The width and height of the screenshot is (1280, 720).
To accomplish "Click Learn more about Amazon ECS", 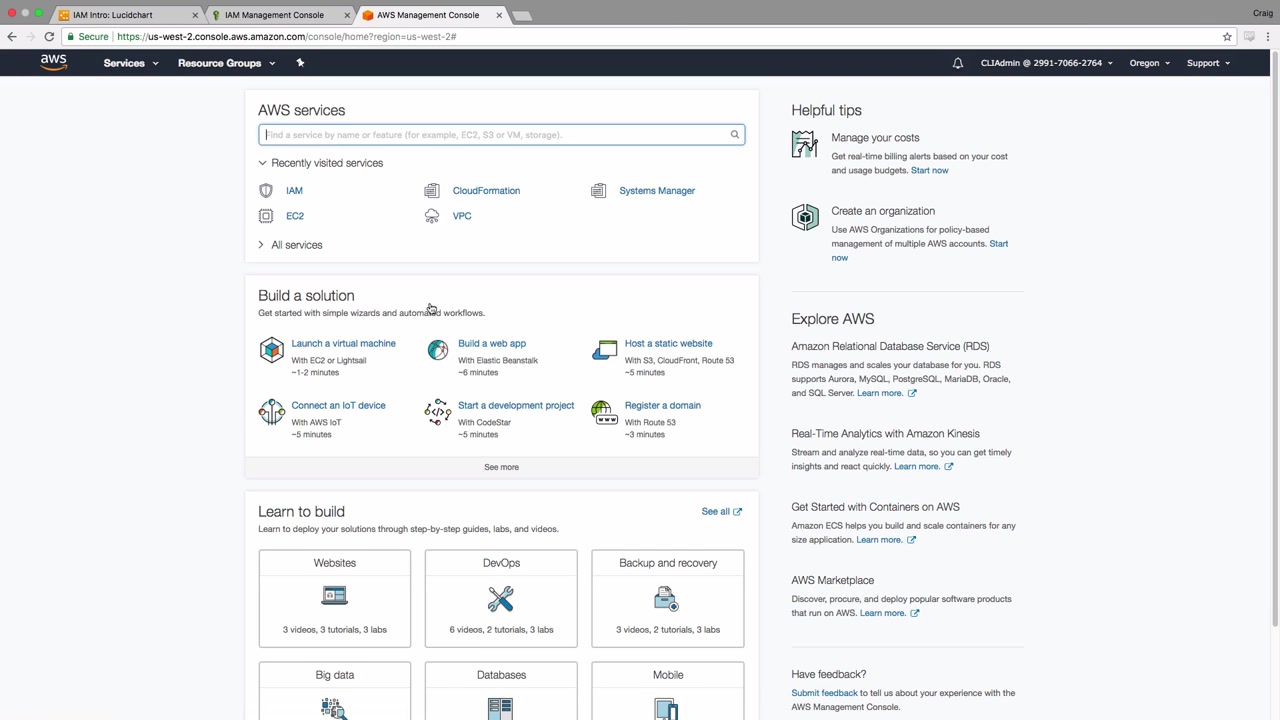I will [x=886, y=540].
